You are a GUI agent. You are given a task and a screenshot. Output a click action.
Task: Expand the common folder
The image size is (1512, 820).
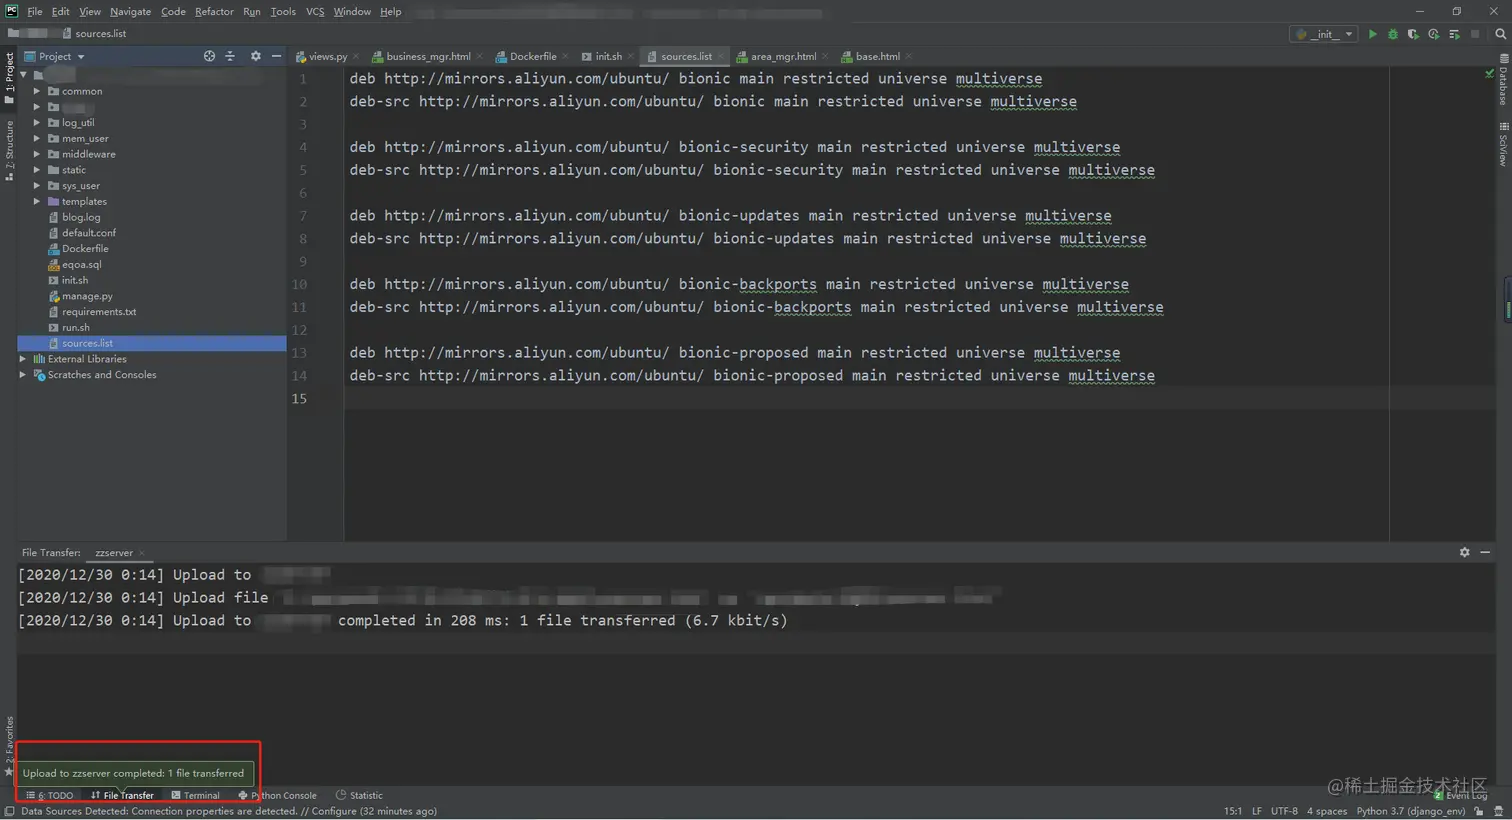(x=37, y=91)
